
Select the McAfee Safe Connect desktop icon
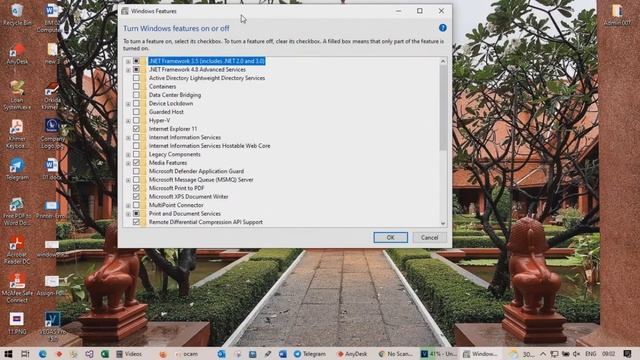point(17,289)
